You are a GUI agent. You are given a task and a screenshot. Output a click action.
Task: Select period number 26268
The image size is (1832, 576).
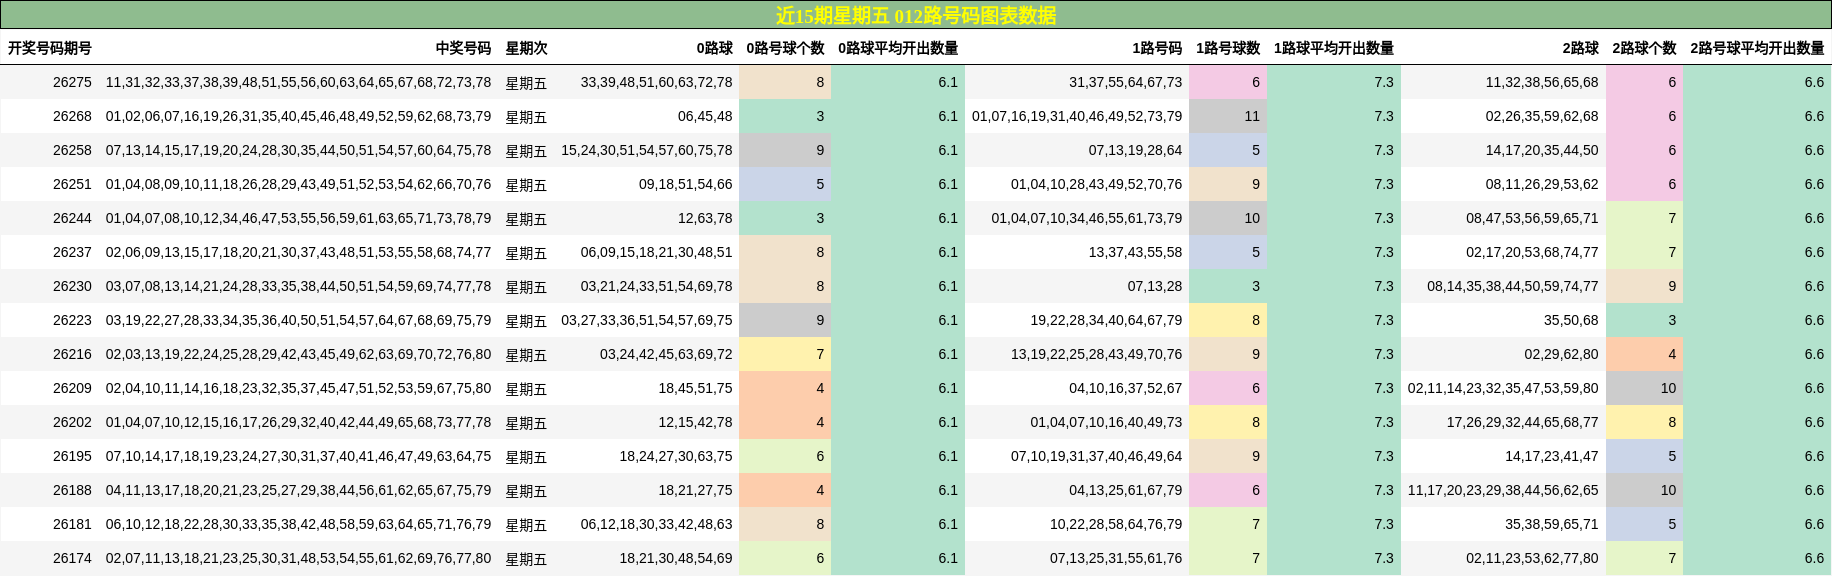[72, 116]
